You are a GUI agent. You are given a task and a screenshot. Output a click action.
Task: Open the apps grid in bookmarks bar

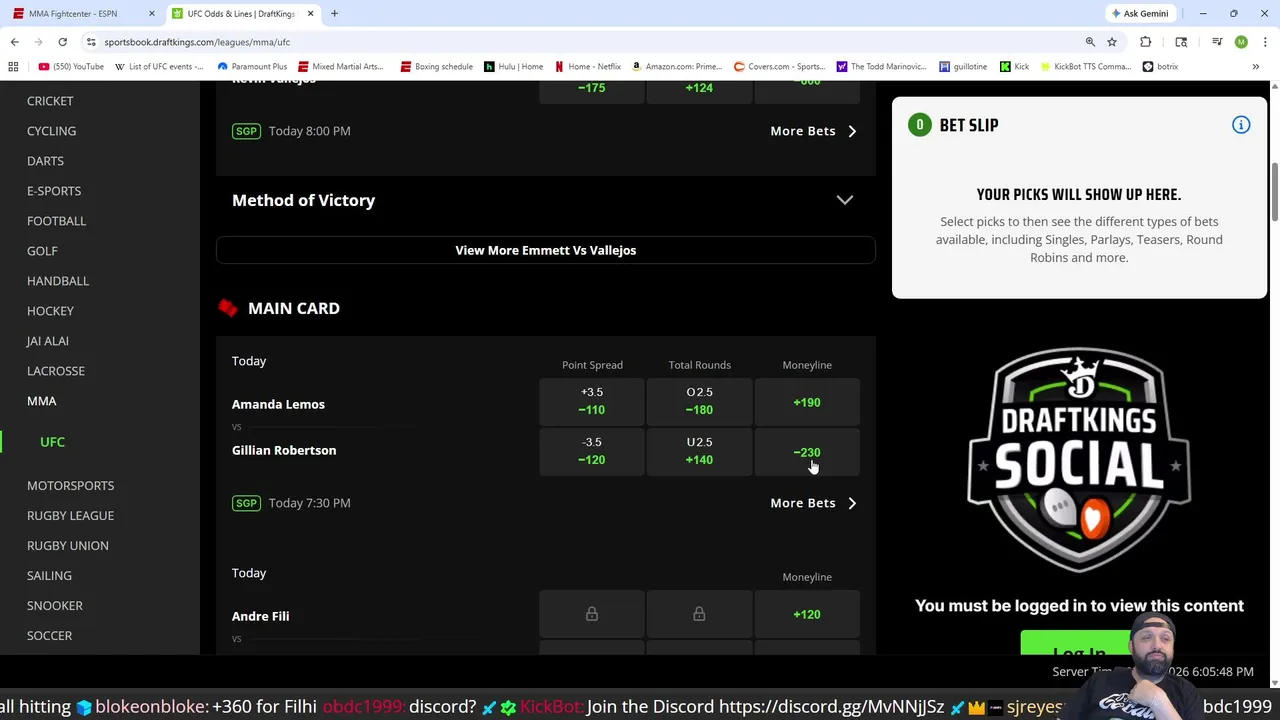(13, 67)
